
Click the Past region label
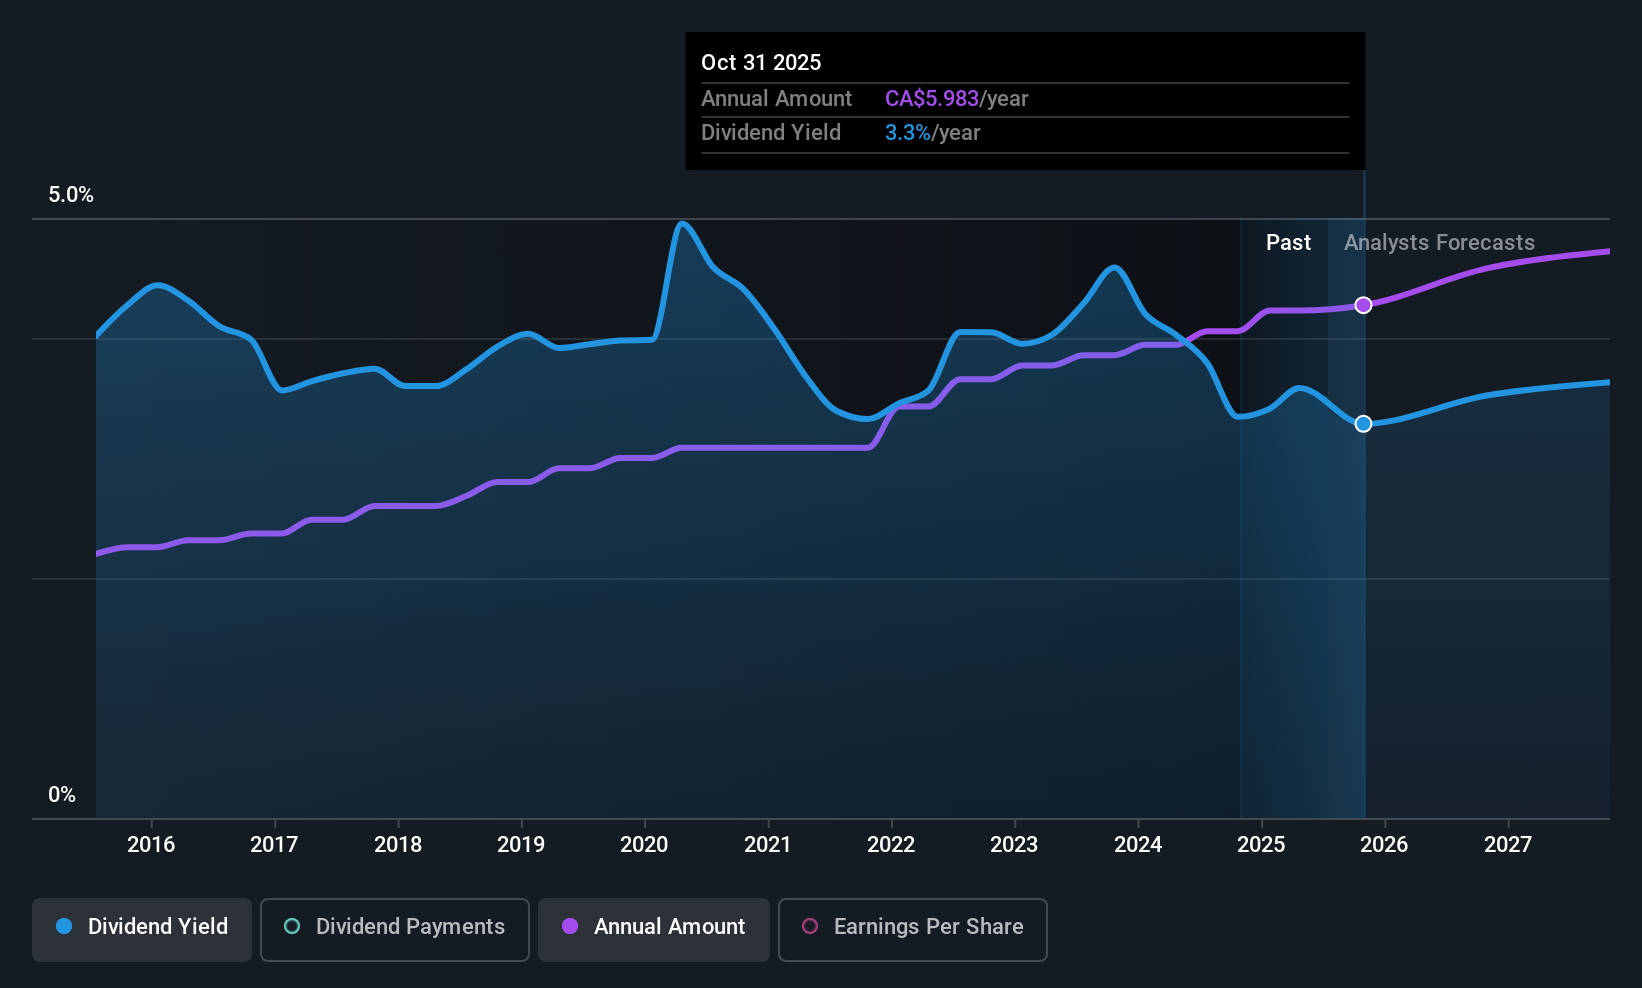pos(1288,243)
